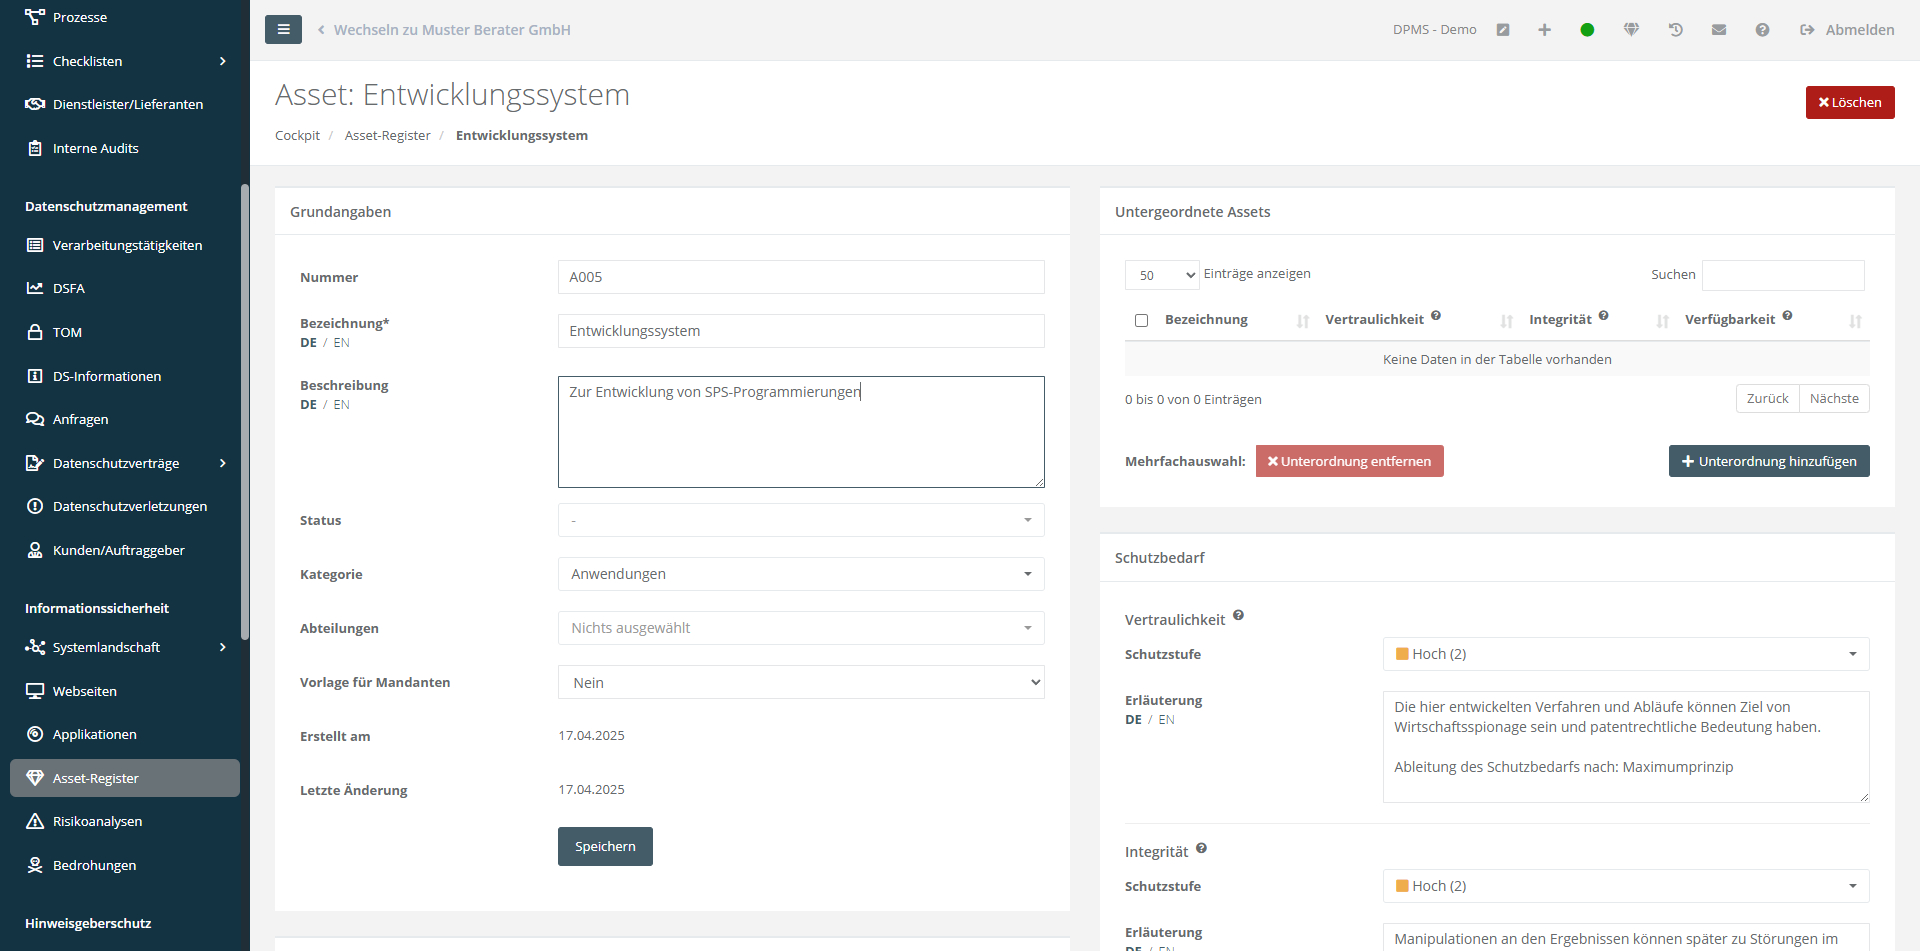Screen dimensions: 1920x951
Task: Expand the Vertraulichkeit Schutzstufe dropdown
Action: [1625, 654]
